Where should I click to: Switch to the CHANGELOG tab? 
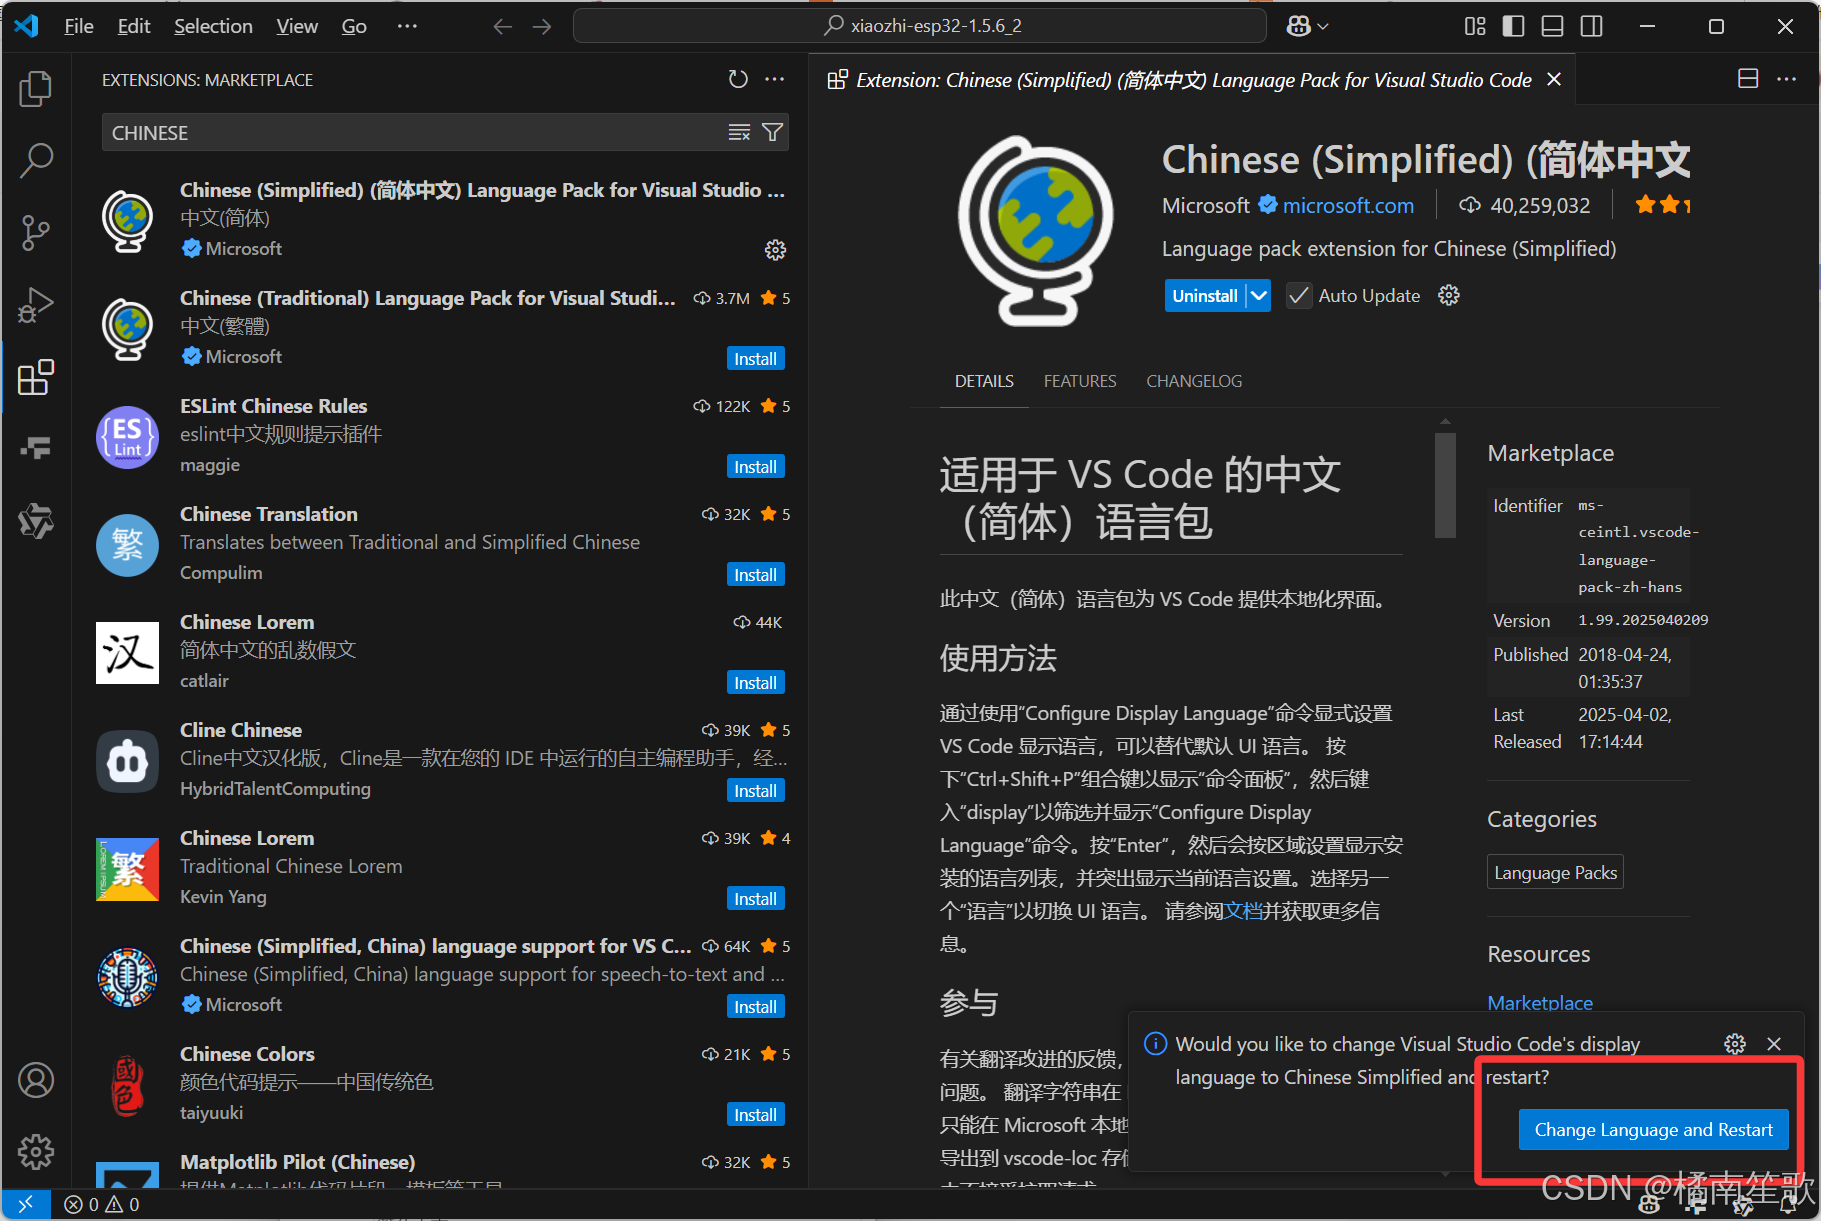click(1194, 381)
